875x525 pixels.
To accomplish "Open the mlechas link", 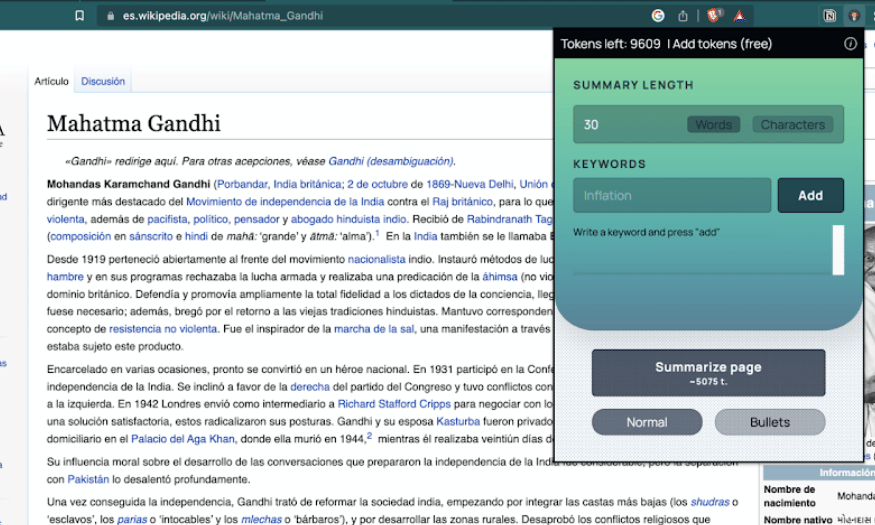I will pos(261,519).
